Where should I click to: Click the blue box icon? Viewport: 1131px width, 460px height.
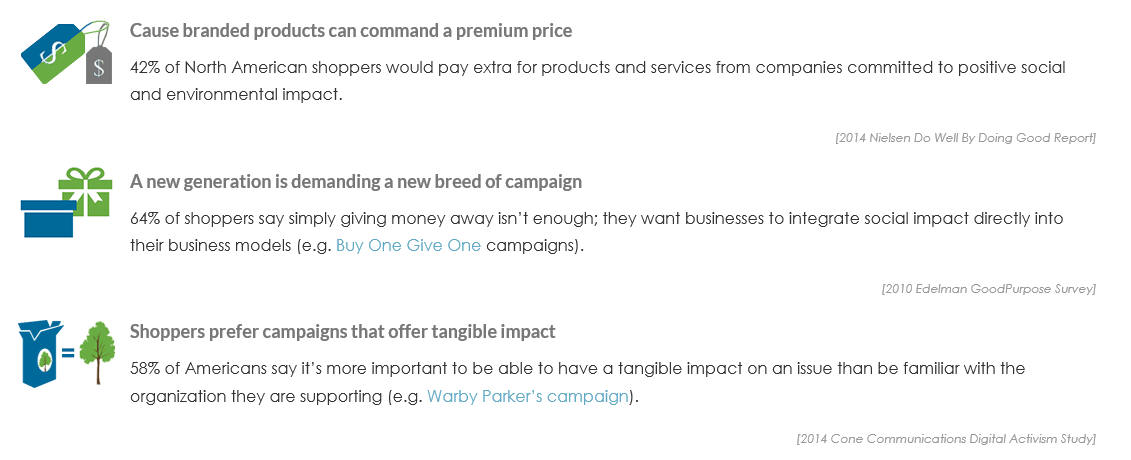tap(48, 218)
